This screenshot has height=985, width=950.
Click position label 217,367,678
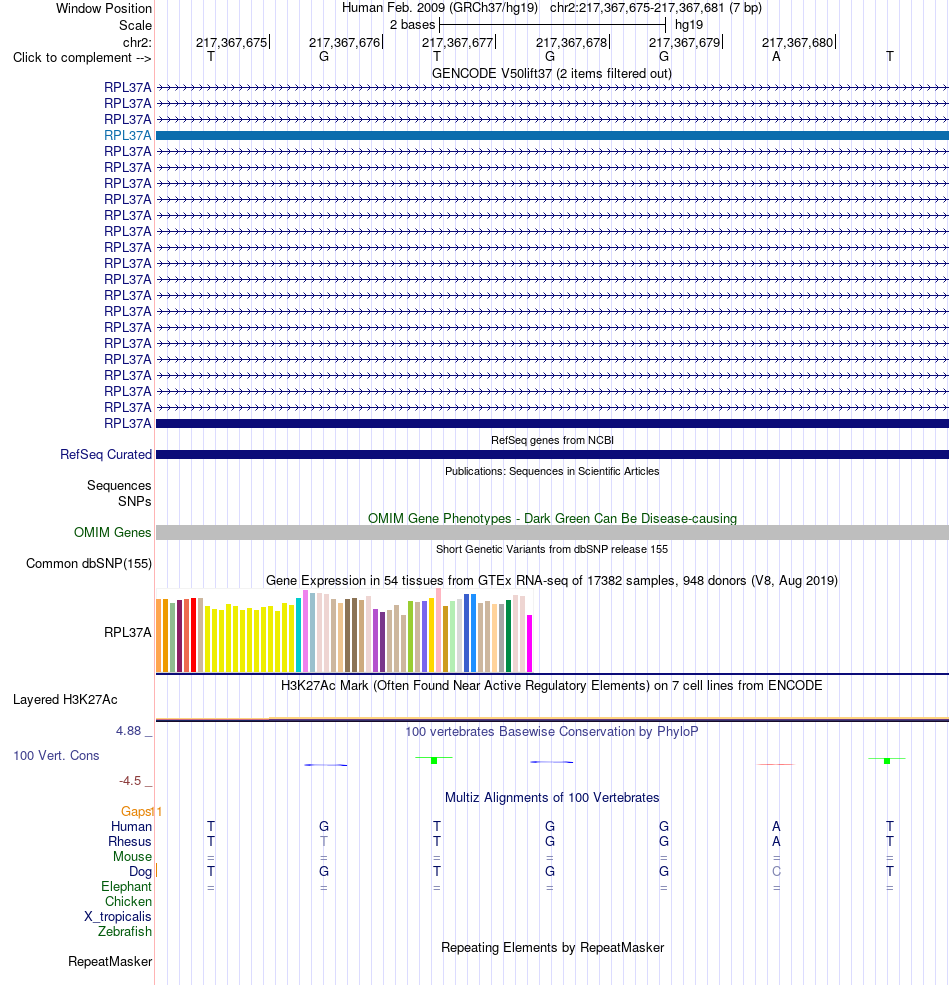571,43
